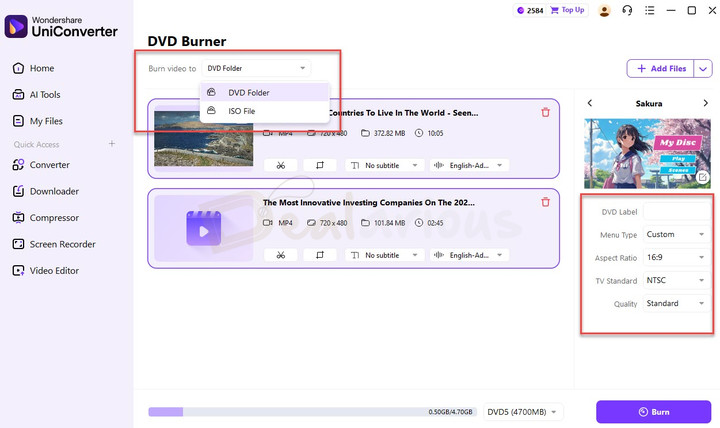Viewport: 720px width, 428px height.
Task: Open the Aspect Ratio dropdown
Action: (676, 258)
